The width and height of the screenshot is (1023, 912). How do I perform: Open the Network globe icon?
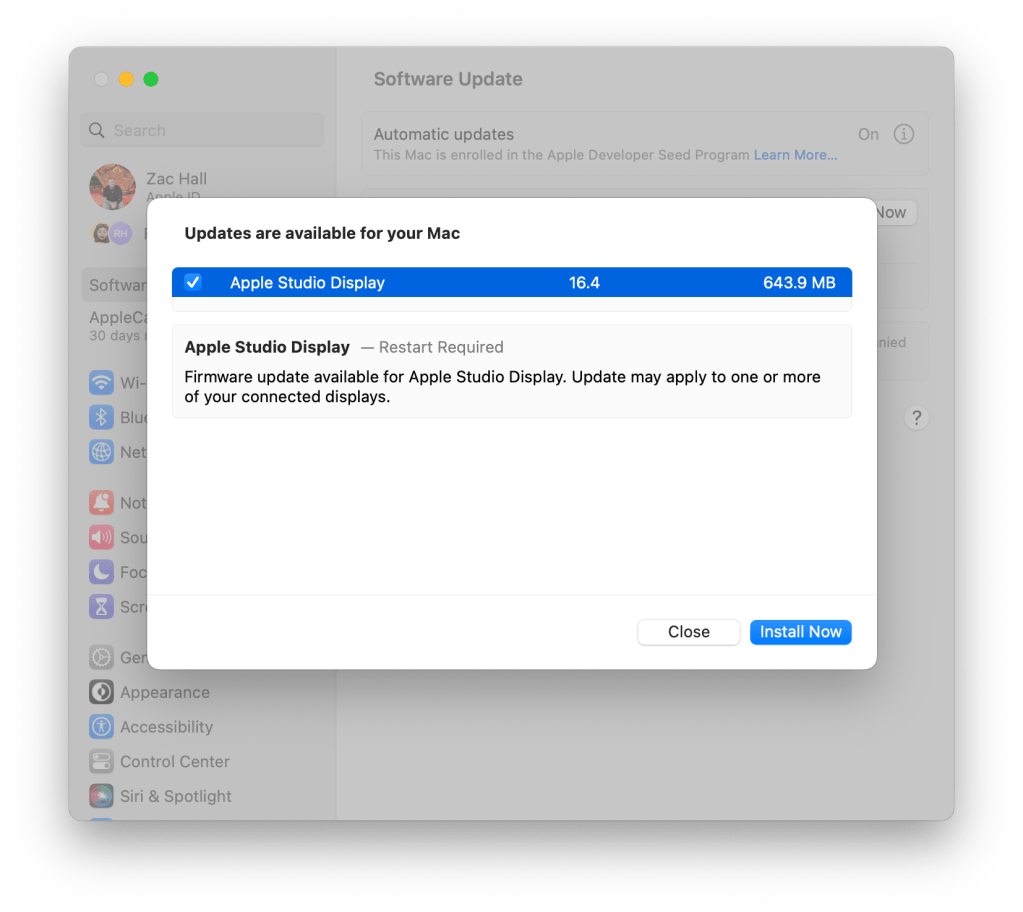[x=101, y=452]
